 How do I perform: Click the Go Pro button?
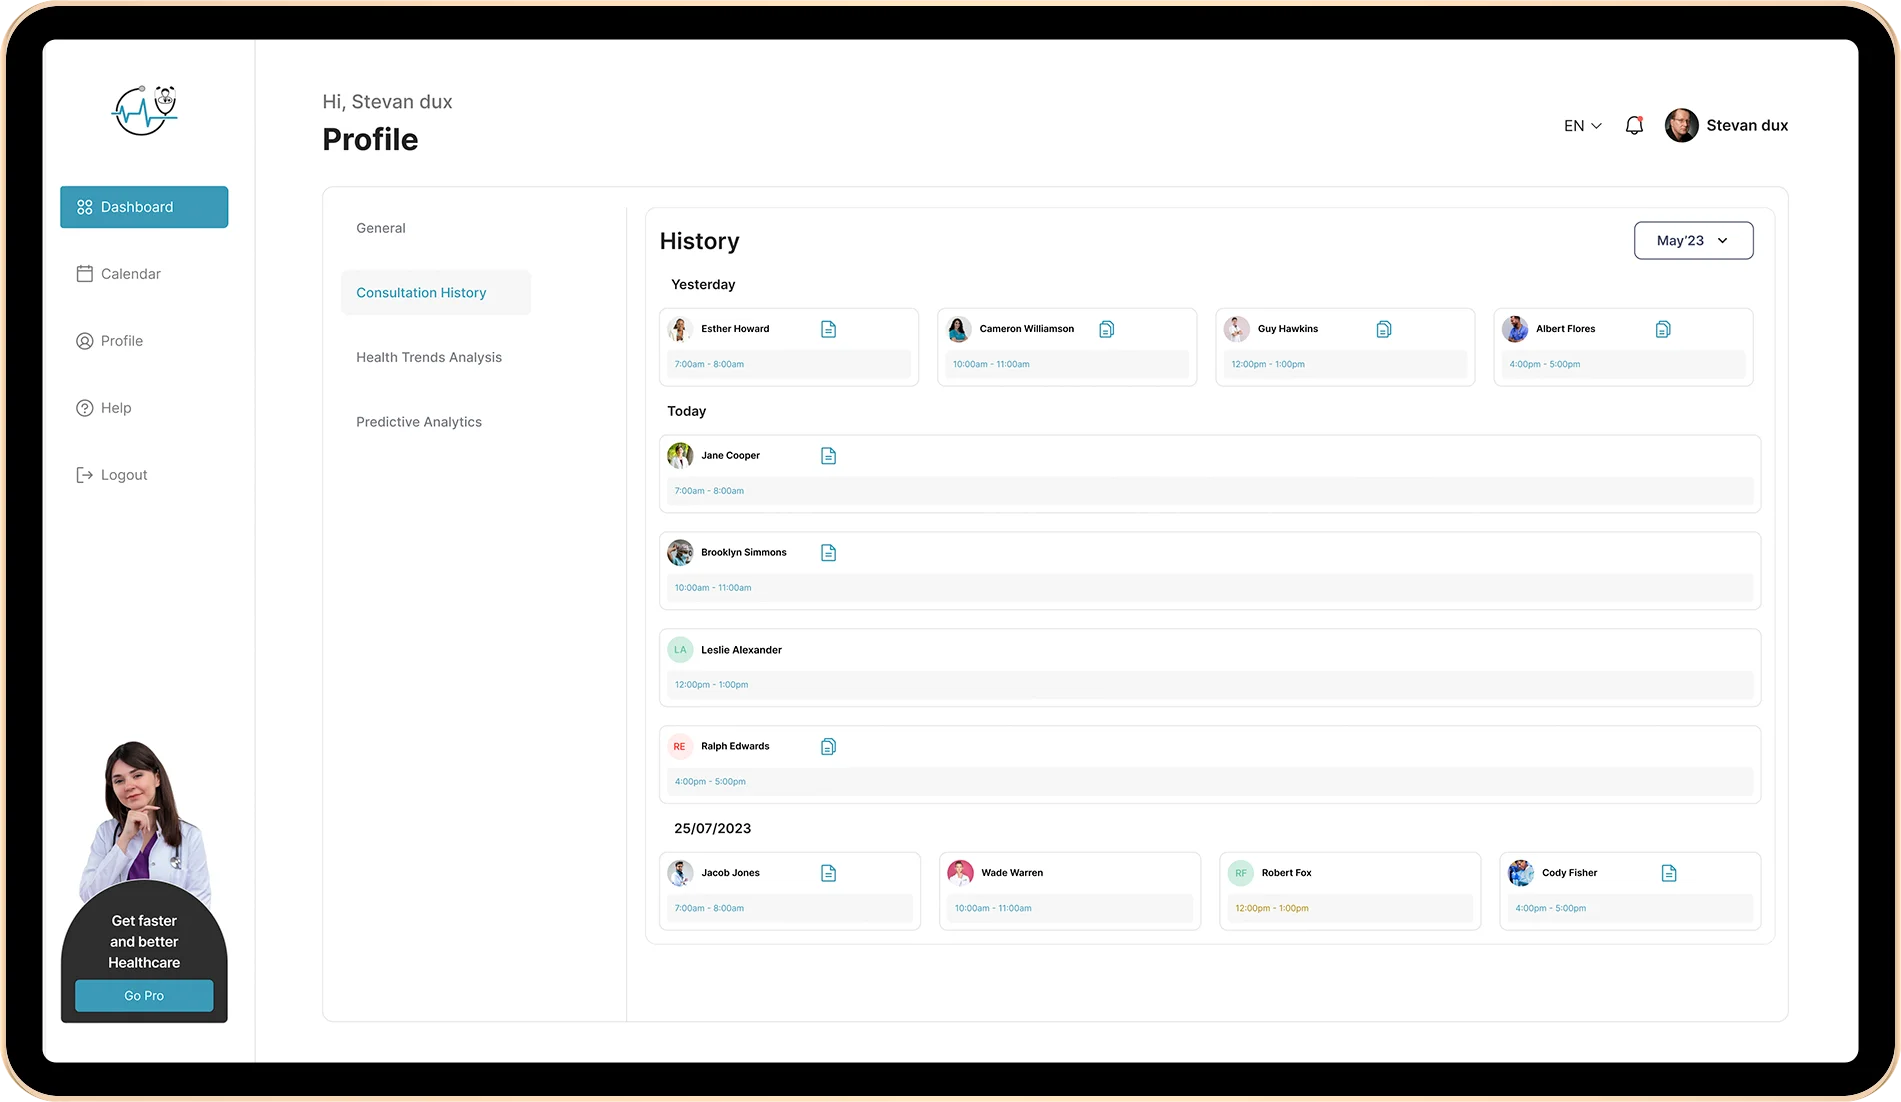pos(144,996)
